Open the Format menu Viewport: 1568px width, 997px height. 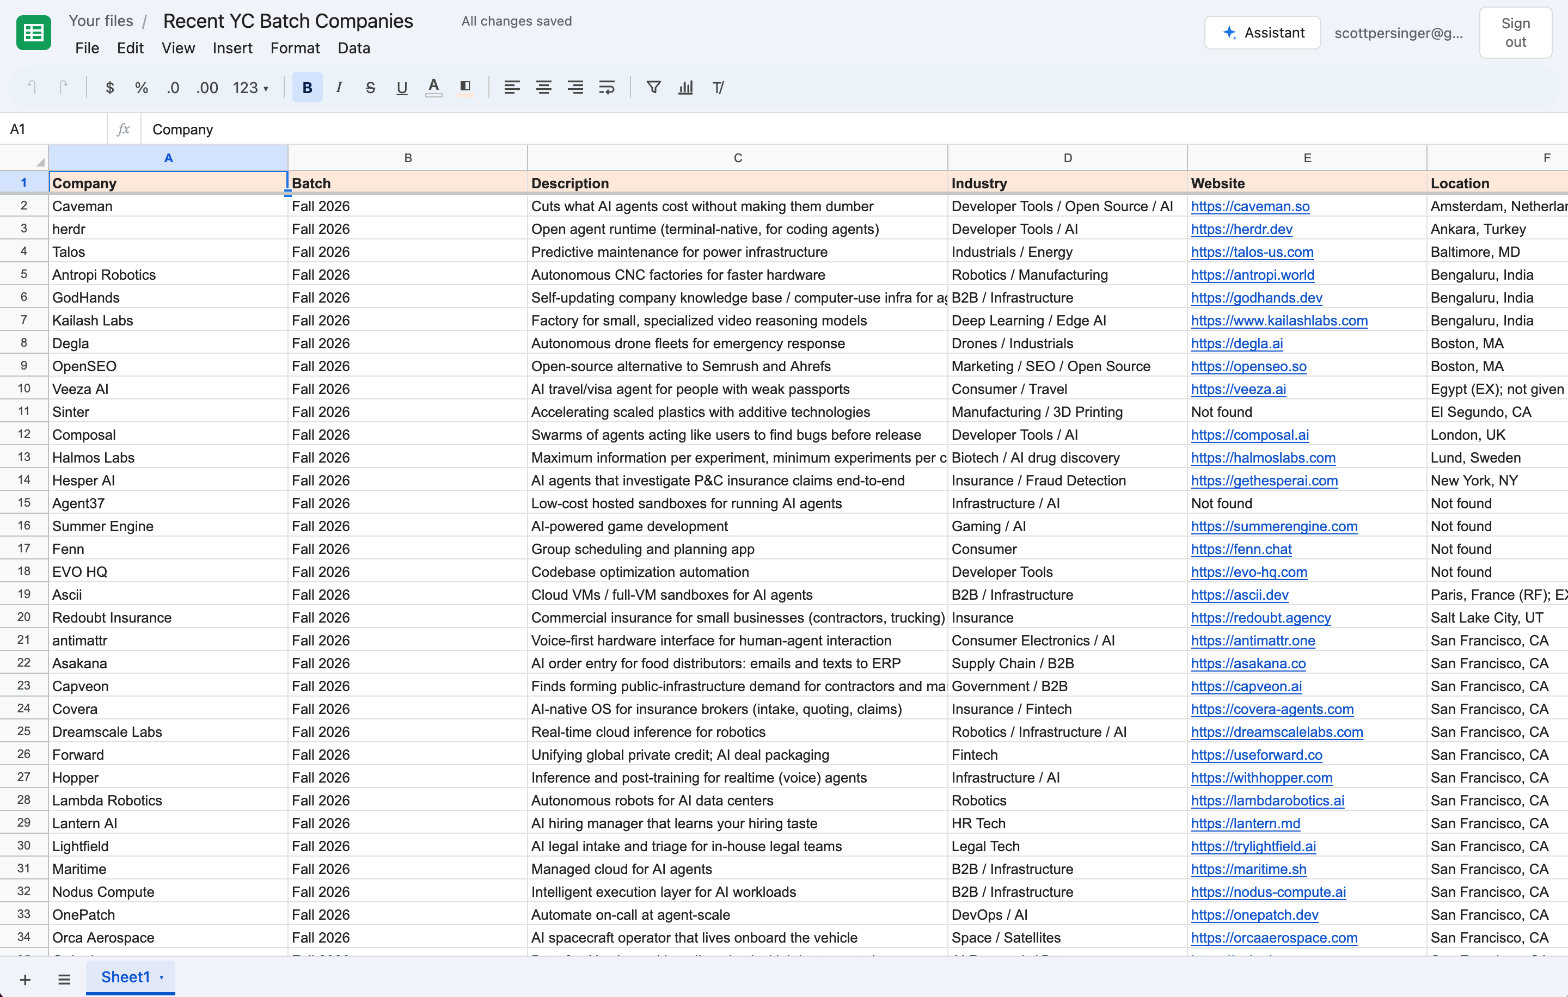(295, 48)
